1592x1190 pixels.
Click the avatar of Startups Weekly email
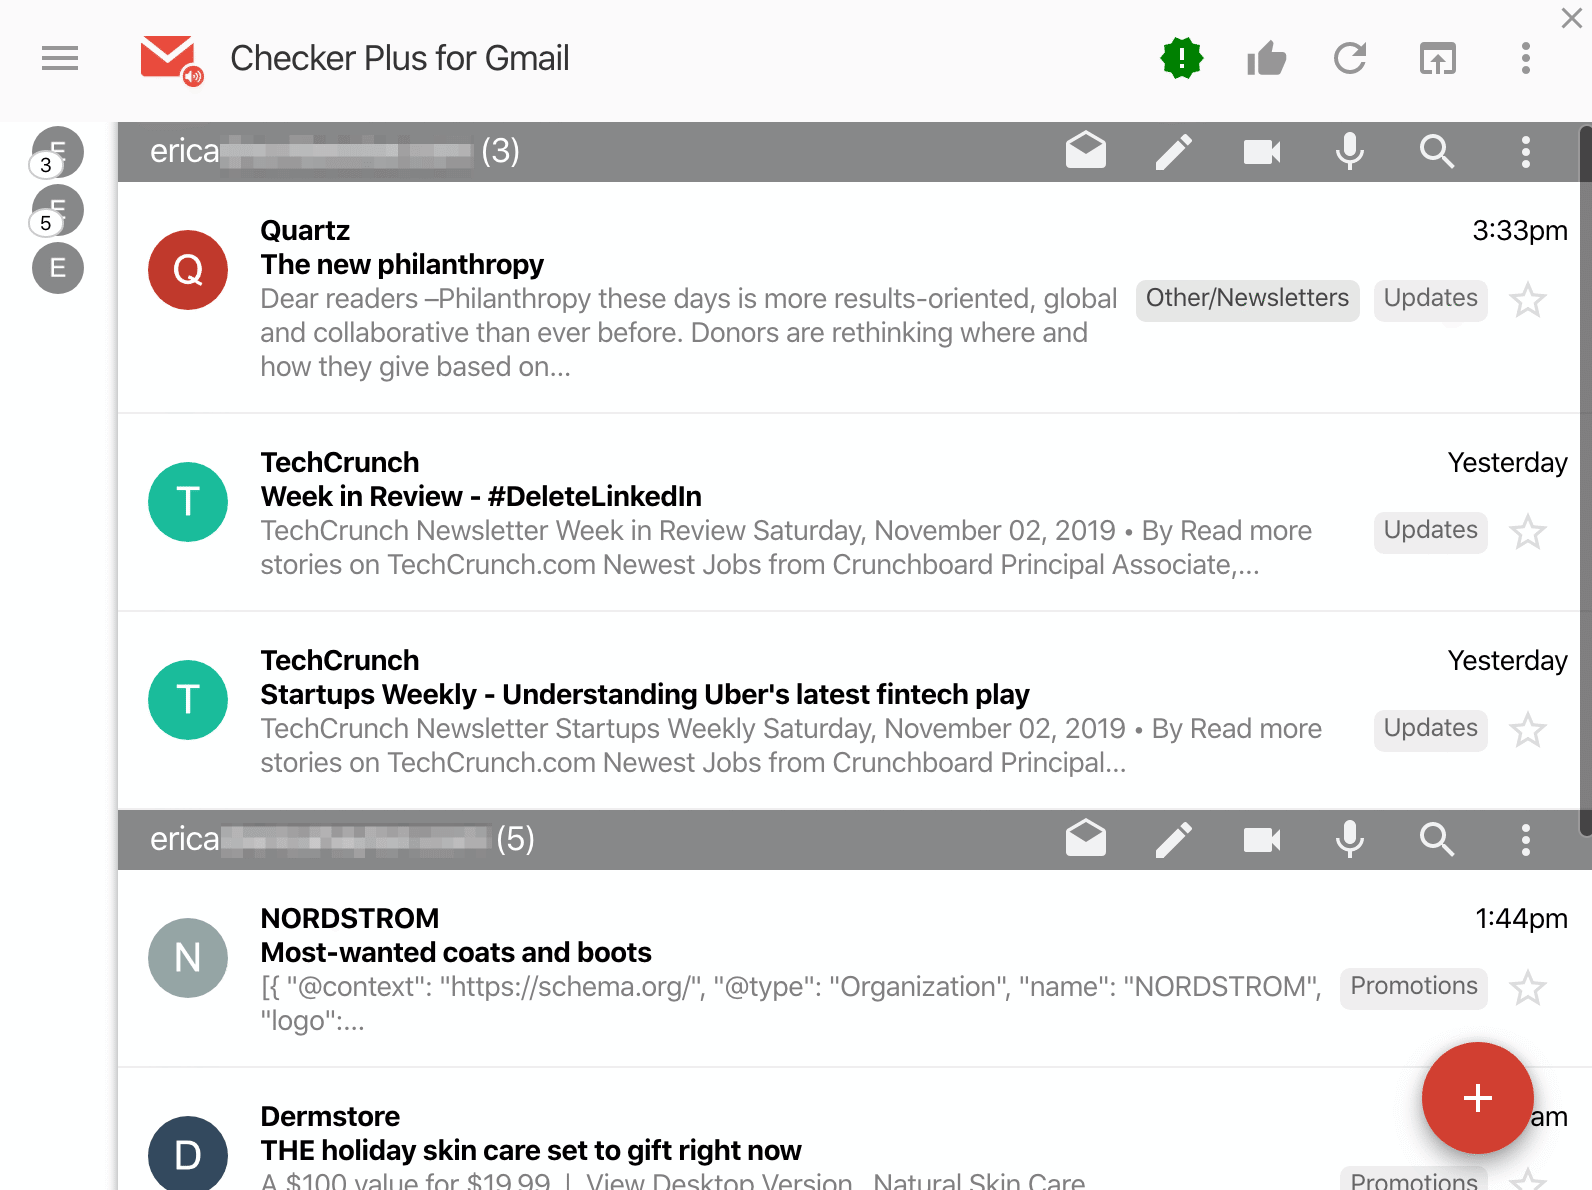[x=188, y=700]
